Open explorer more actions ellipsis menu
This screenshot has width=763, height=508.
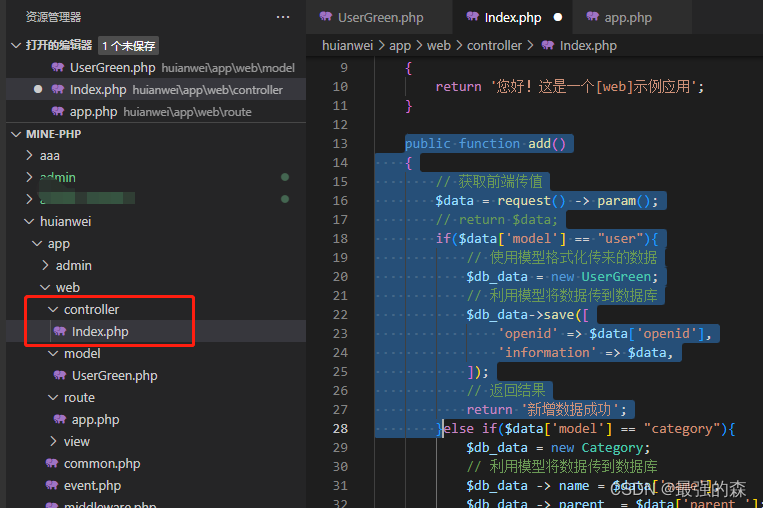(283, 17)
